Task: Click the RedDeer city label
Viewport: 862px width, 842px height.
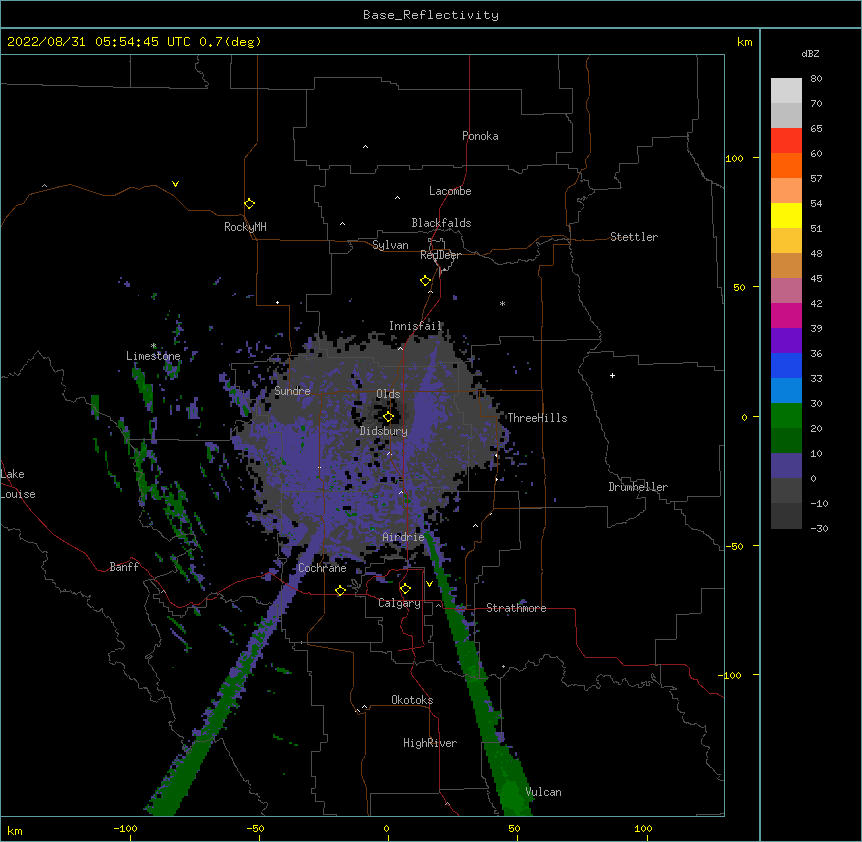Action: point(440,255)
